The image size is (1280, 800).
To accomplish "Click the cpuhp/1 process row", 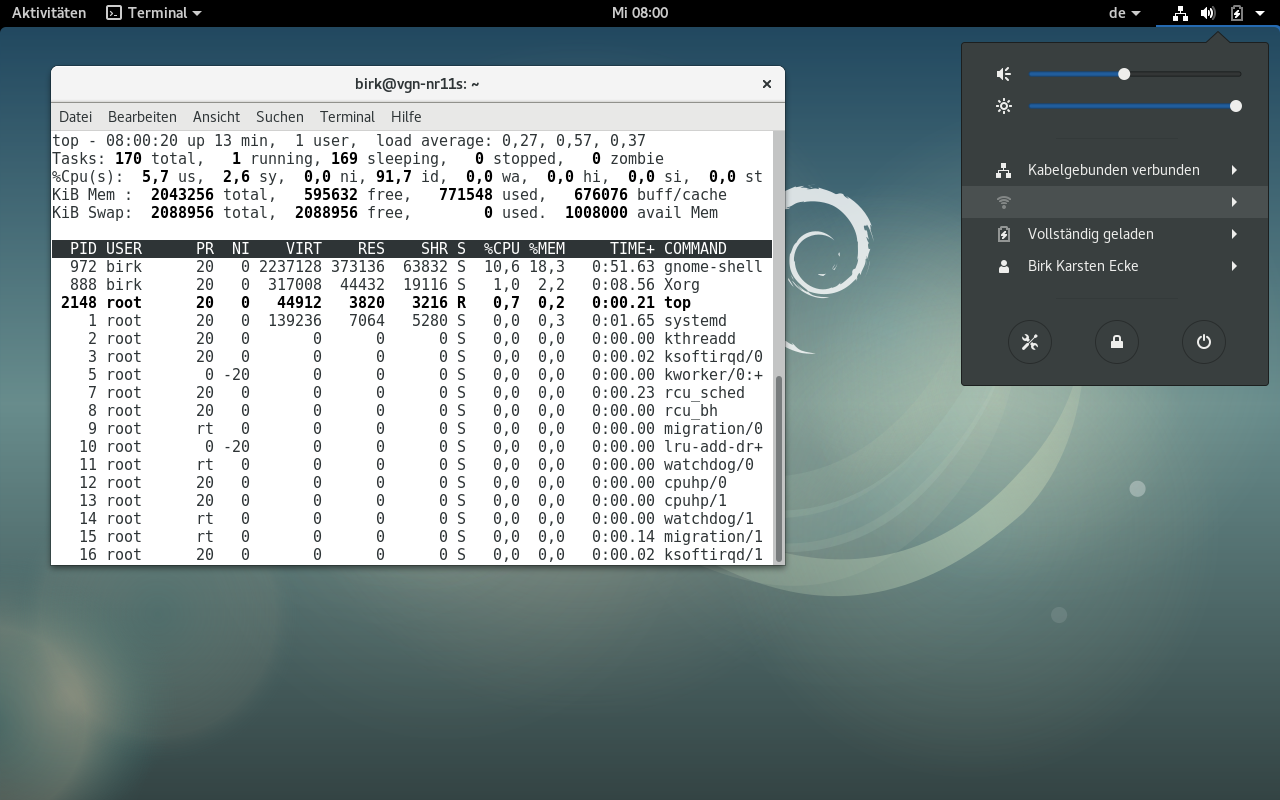I will coord(412,501).
